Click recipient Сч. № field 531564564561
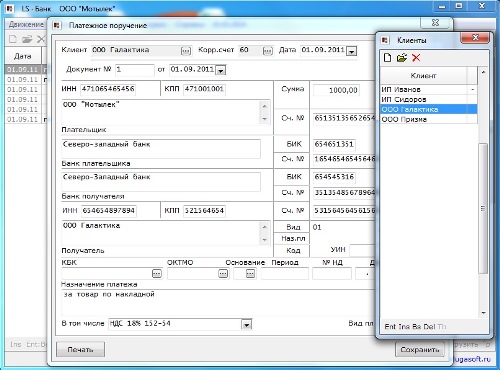The image size is (500, 370). pos(344,211)
